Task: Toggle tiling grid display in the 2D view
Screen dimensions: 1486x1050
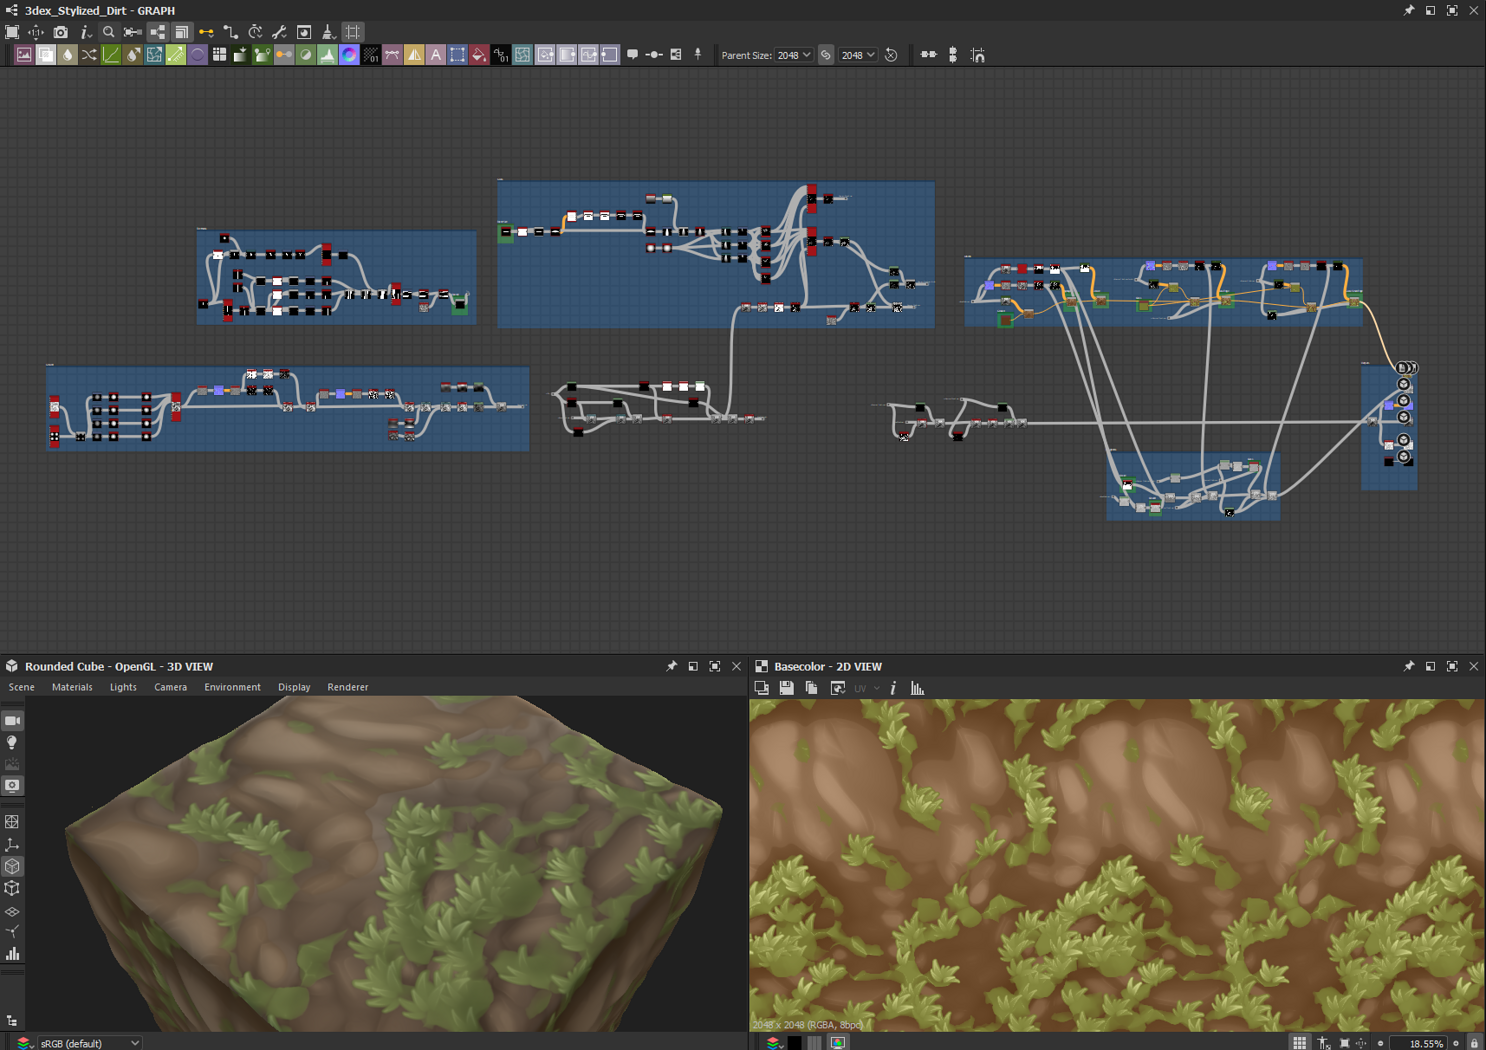Action: click(x=1299, y=1043)
